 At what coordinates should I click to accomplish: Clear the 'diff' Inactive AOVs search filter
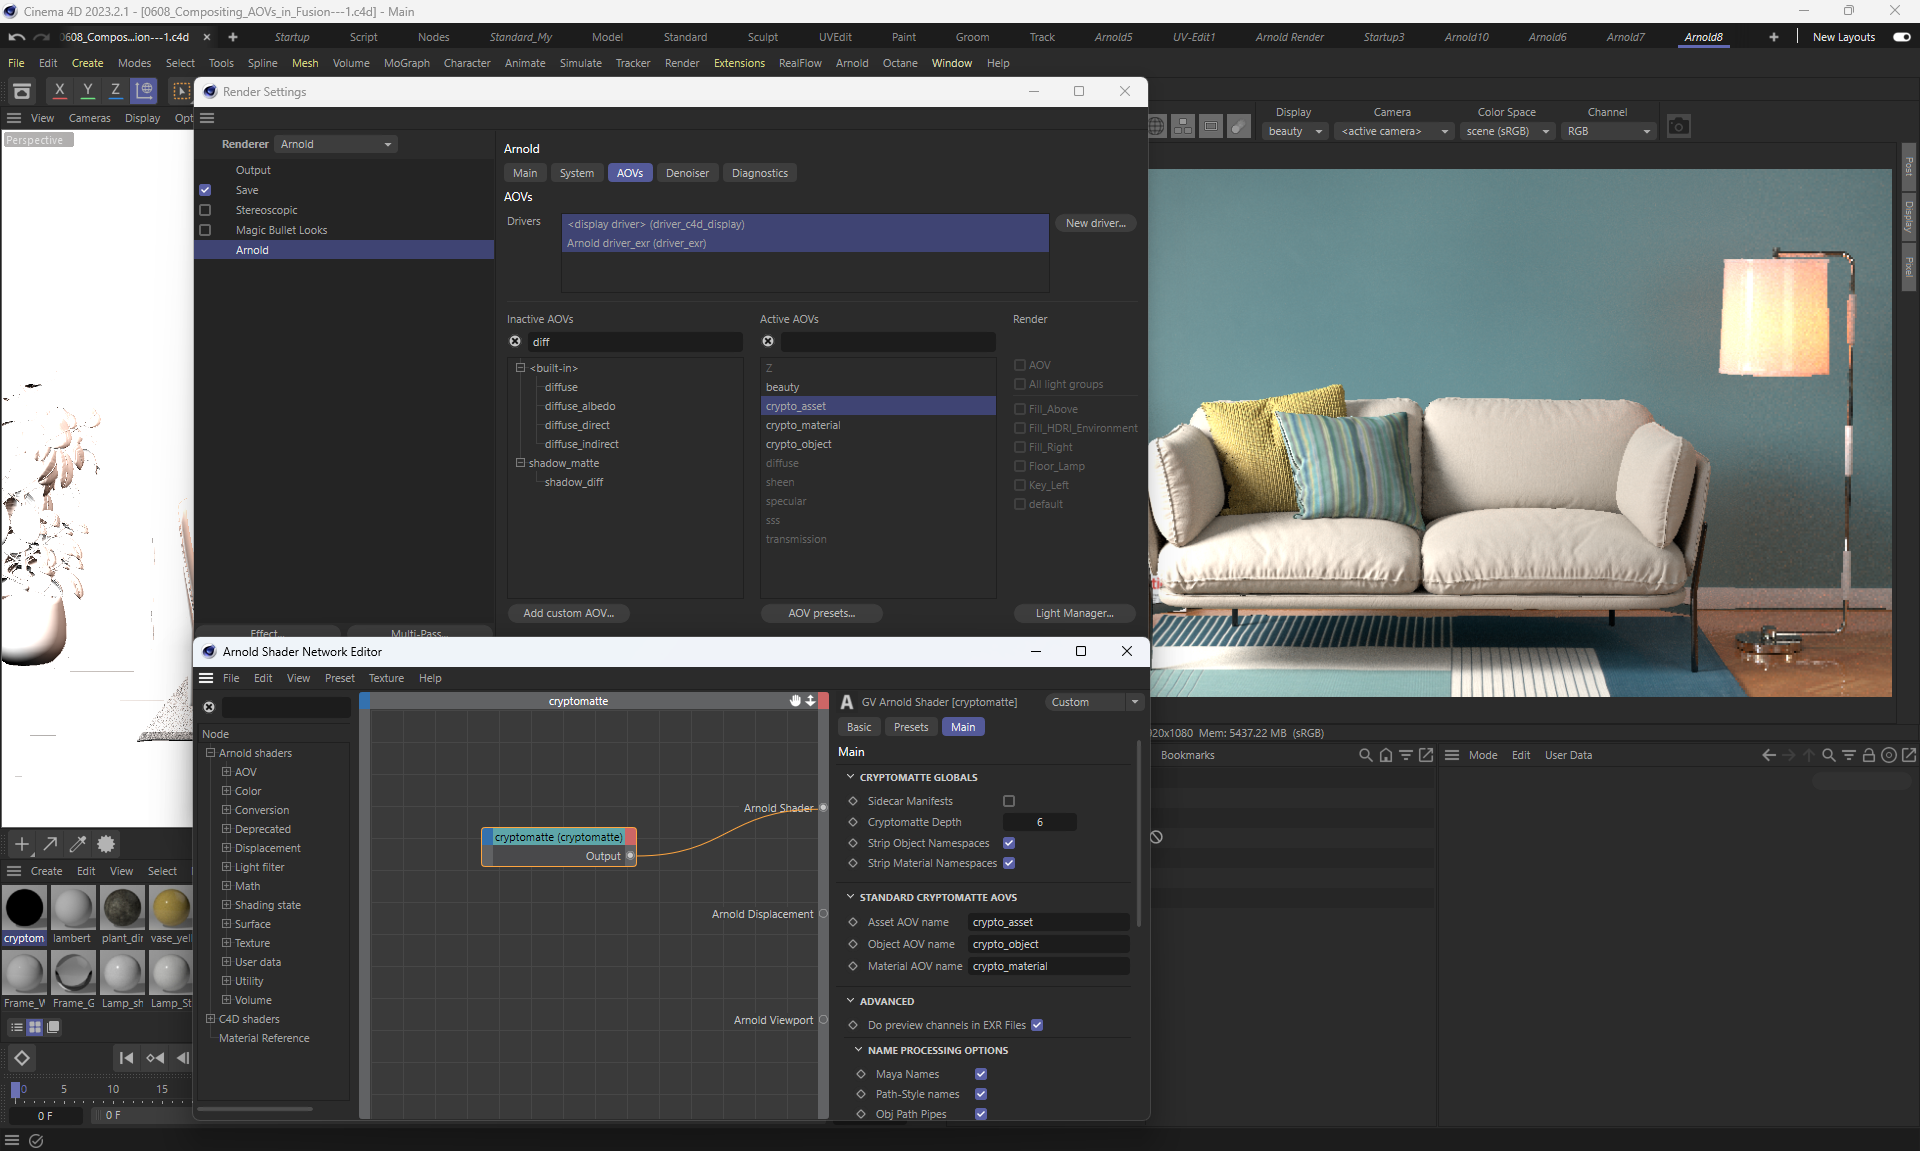click(515, 342)
